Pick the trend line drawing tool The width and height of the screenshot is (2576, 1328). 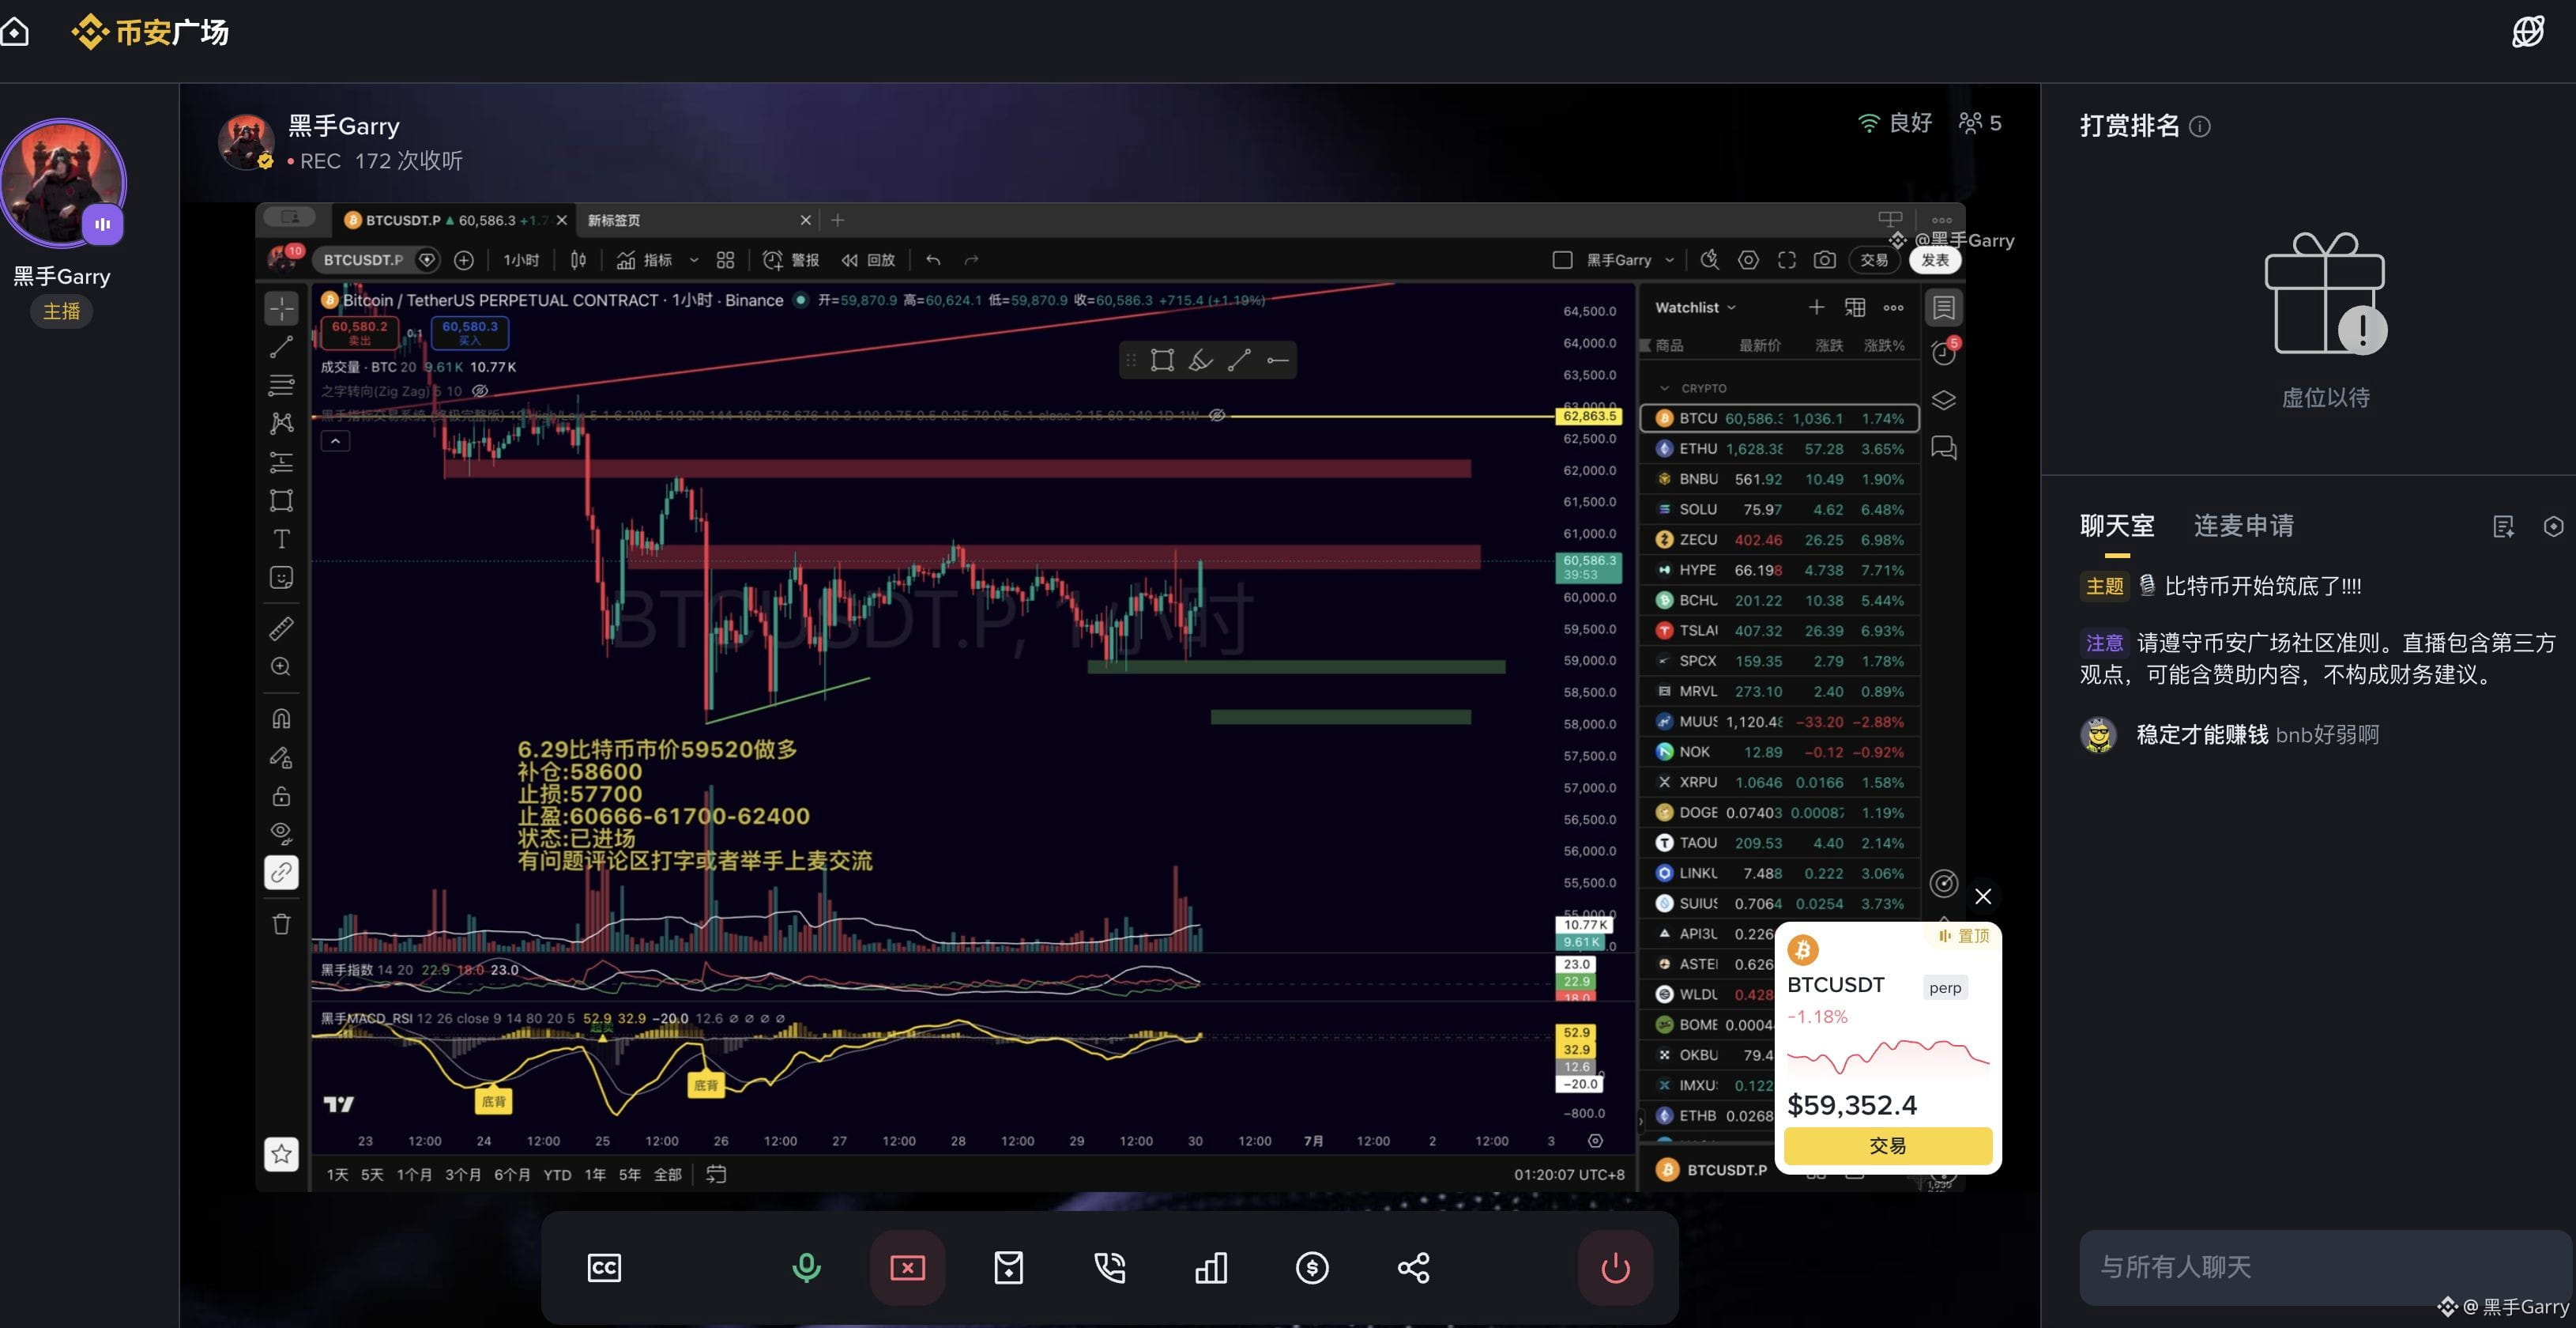click(281, 347)
